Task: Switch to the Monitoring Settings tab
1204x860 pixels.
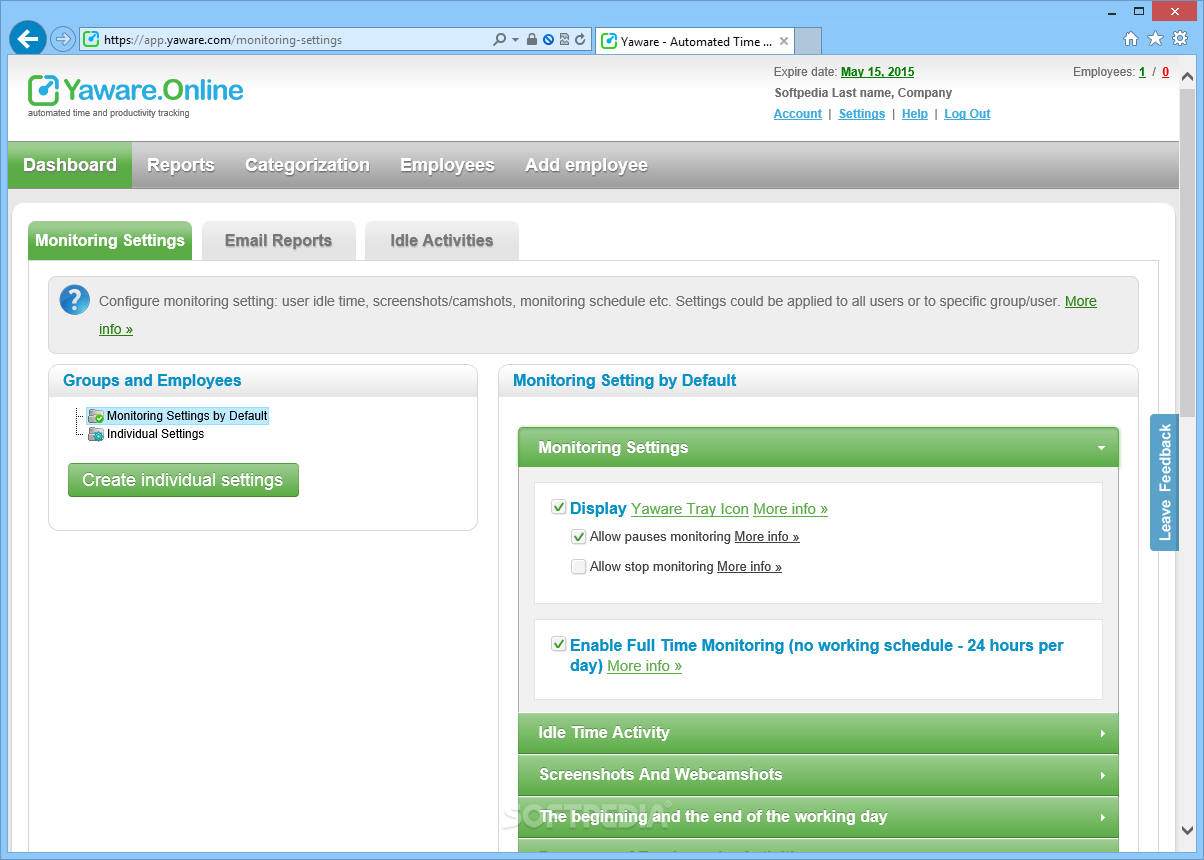Action: [110, 241]
